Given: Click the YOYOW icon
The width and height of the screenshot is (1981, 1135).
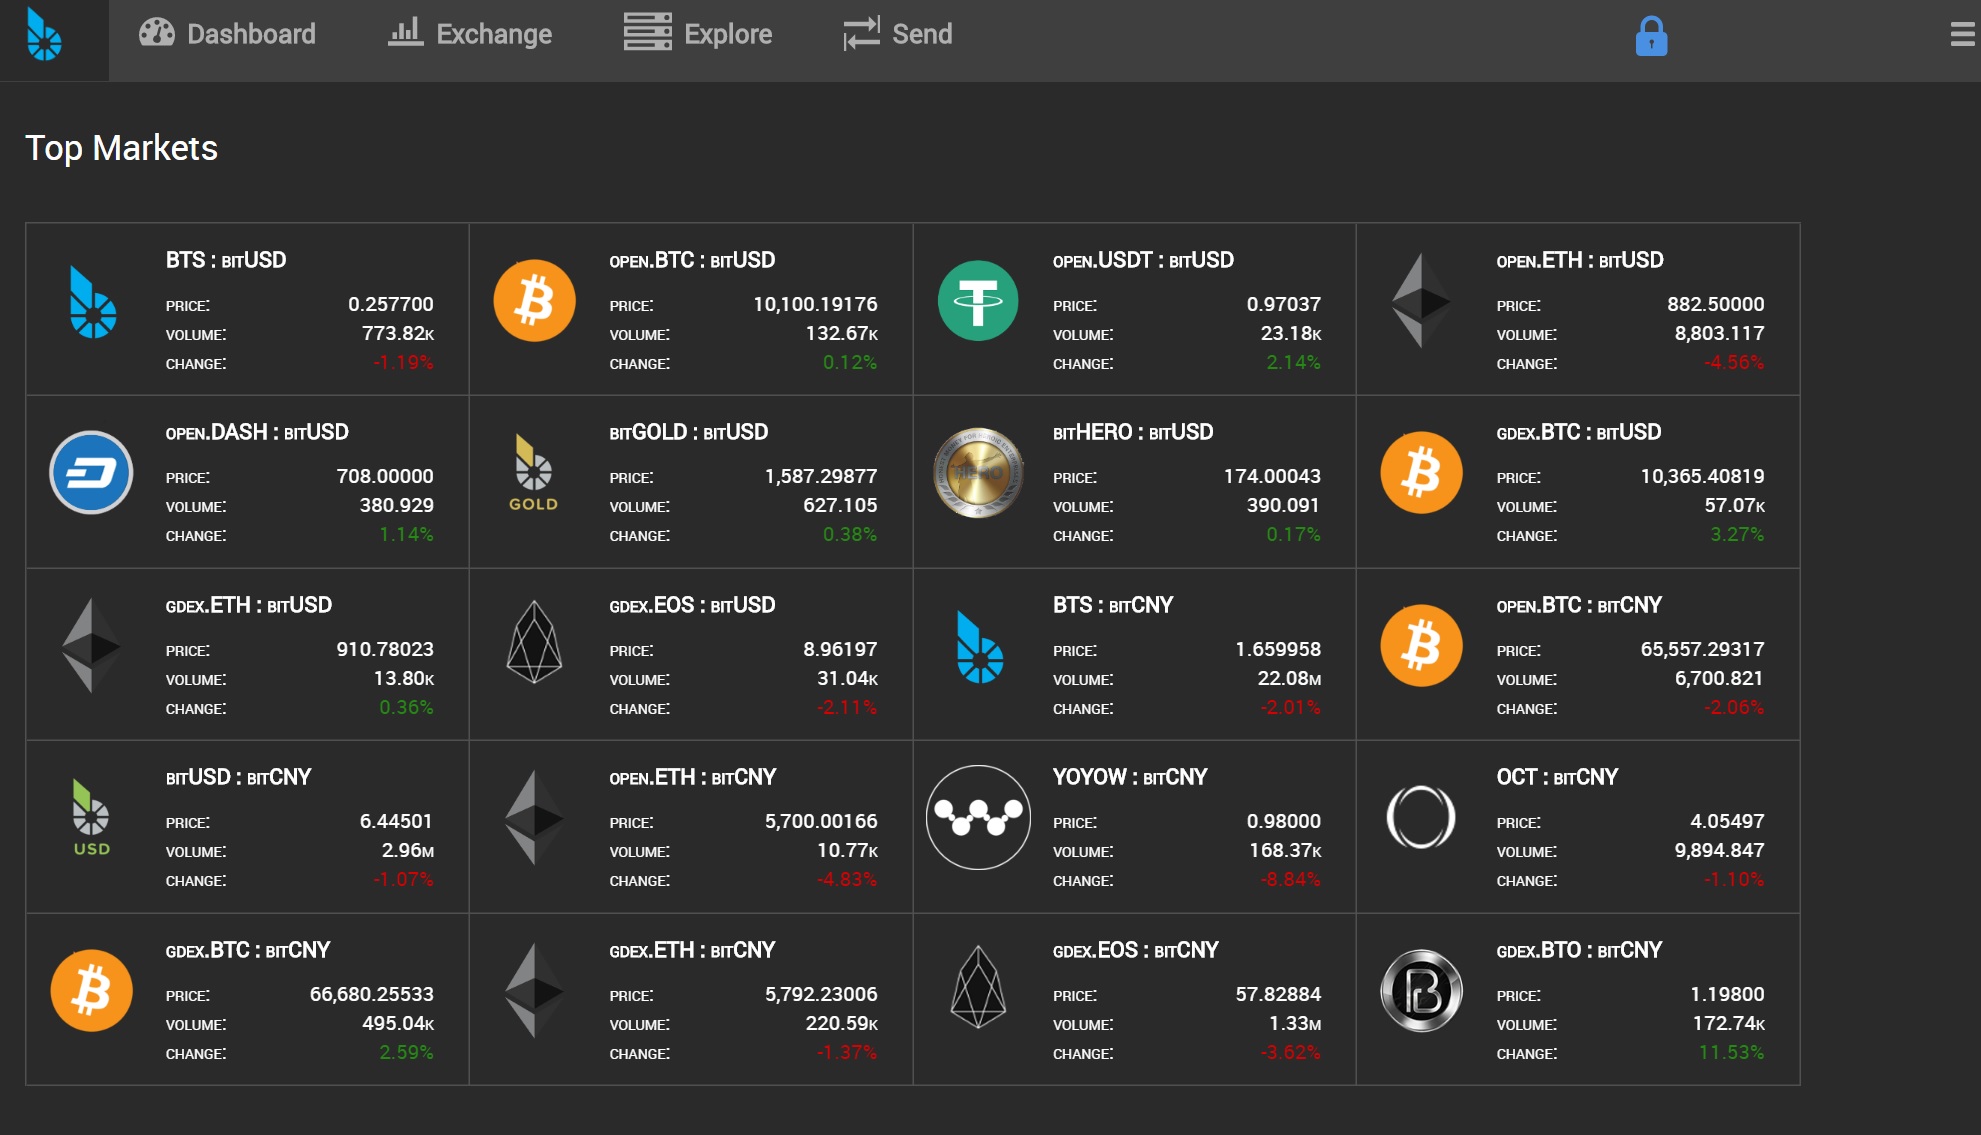Looking at the screenshot, I should (978, 817).
